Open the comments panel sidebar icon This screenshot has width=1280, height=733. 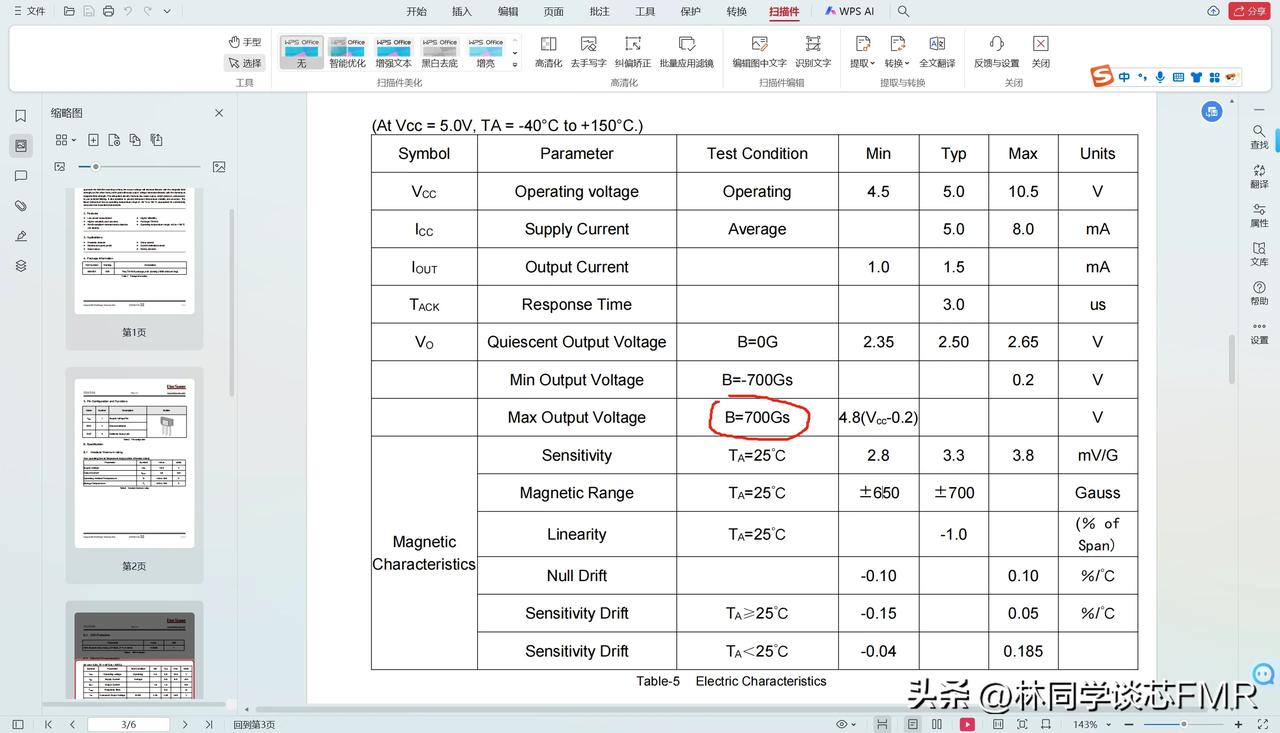pos(21,176)
